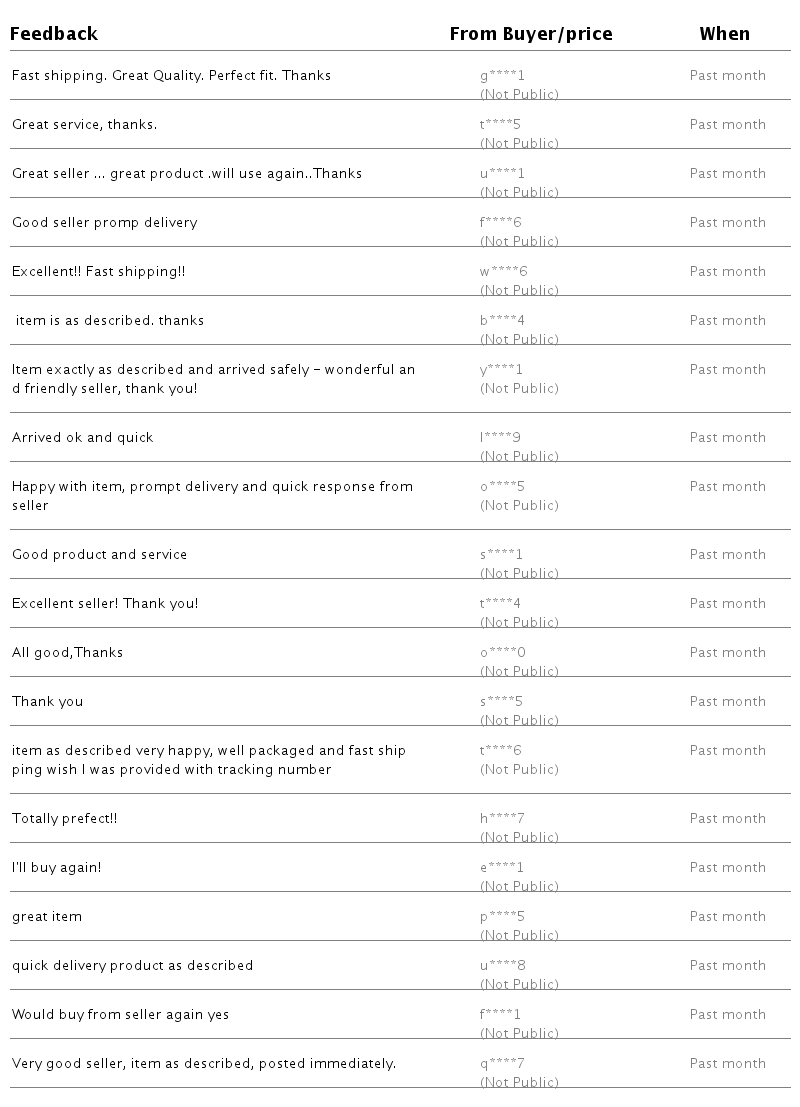Select buyer o****0 username

[503, 653]
